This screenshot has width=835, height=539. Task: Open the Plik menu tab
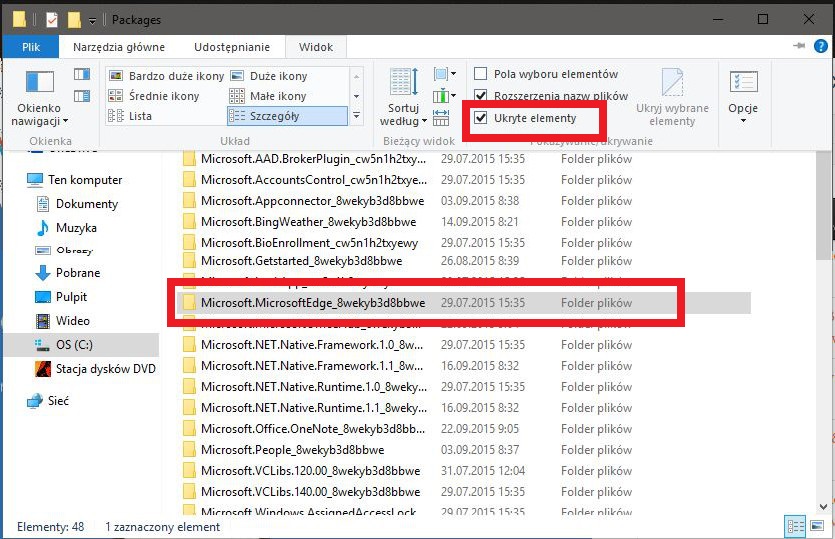31,47
